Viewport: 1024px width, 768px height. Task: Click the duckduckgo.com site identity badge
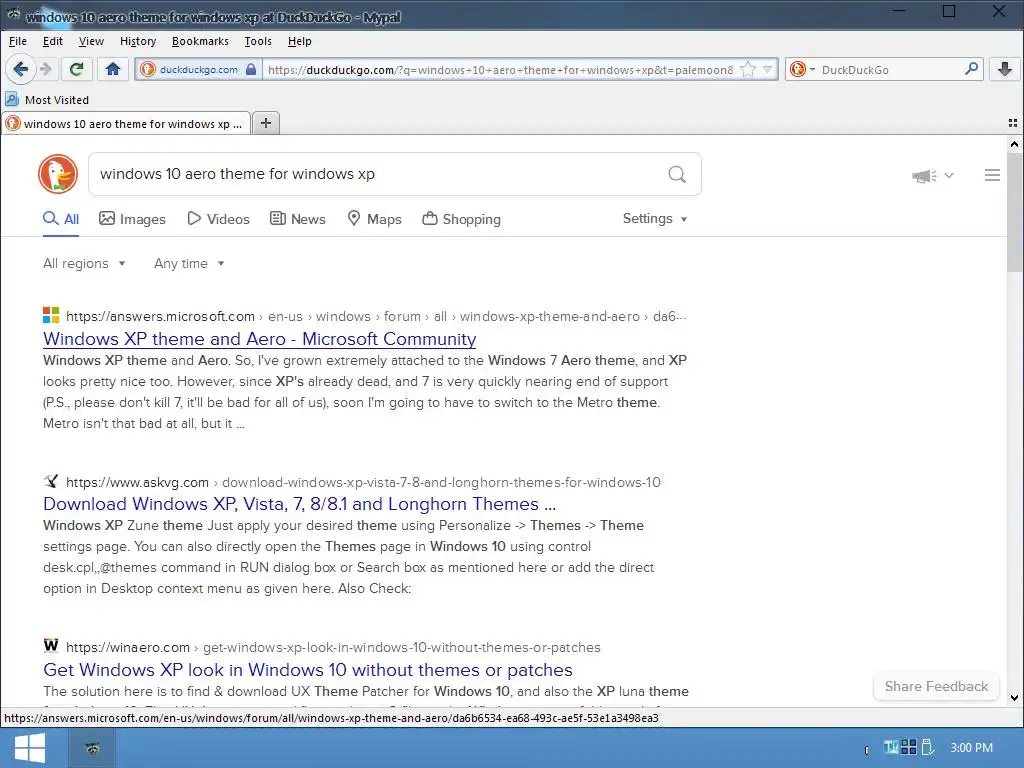[x=199, y=69]
